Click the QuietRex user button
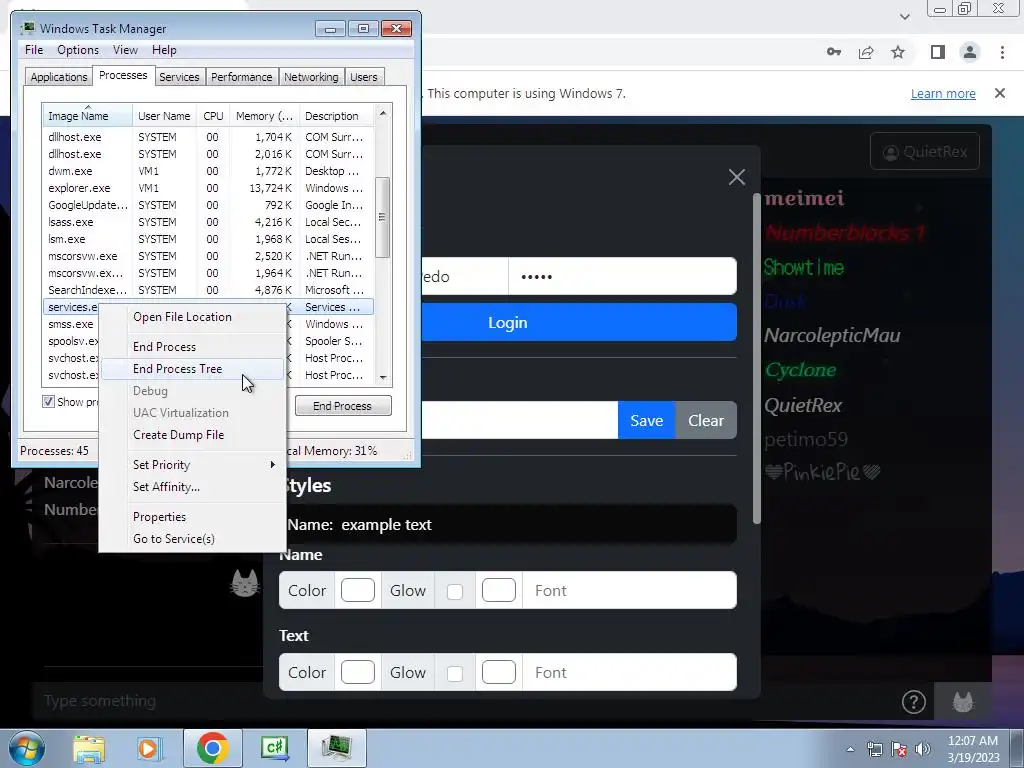The height and width of the screenshot is (768, 1024). click(x=925, y=152)
